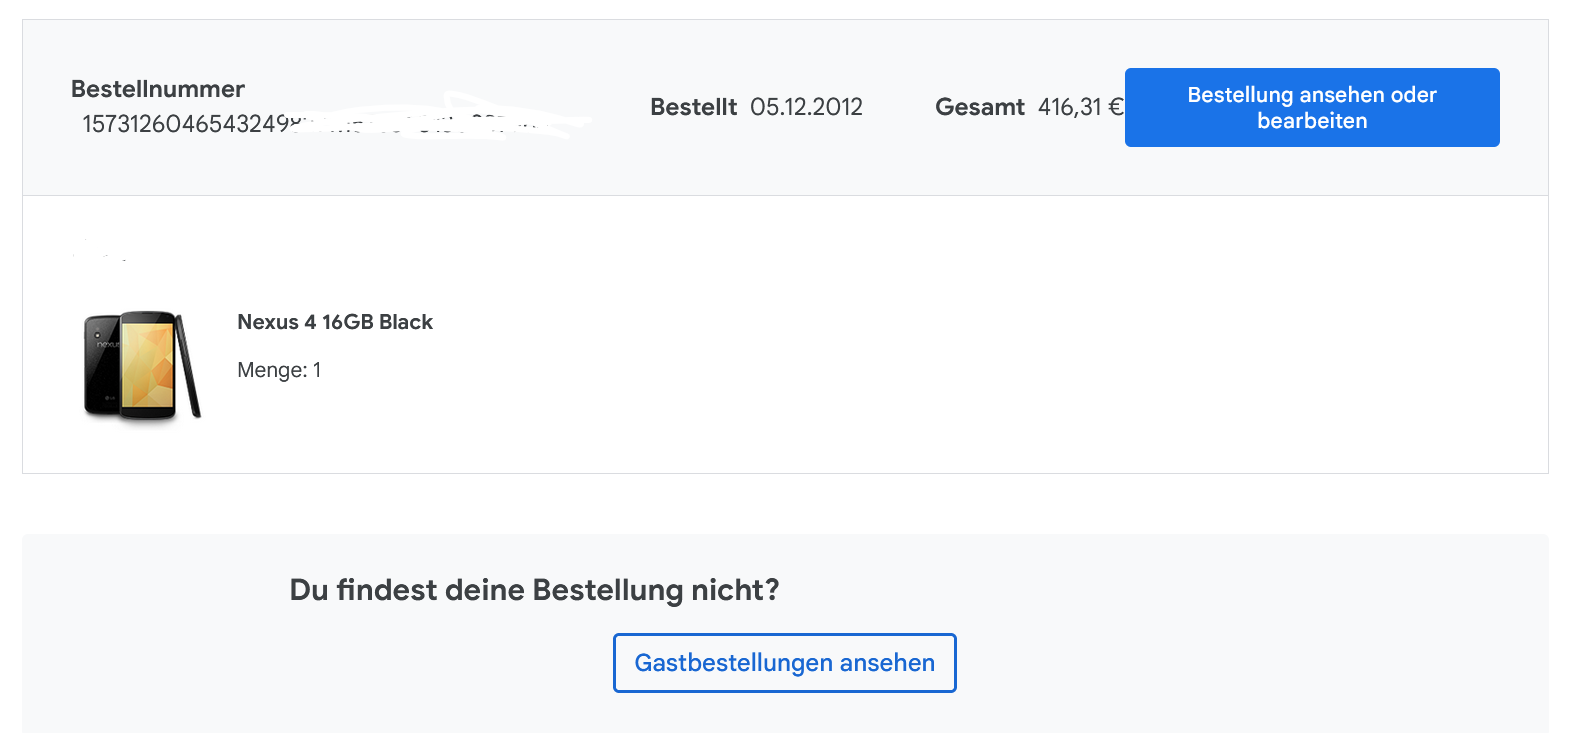Select the Nexus 4 16GB Black title
The height and width of the screenshot is (733, 1573).
(334, 322)
